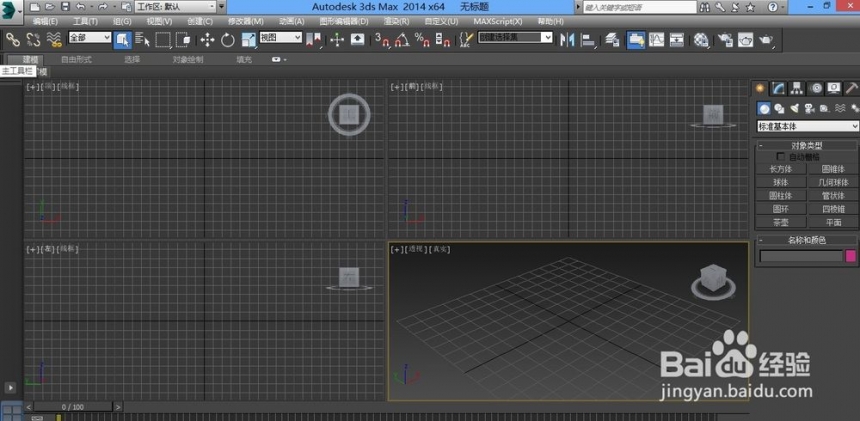
Task: Toggle the Angle Snap icon
Action: (x=402, y=40)
